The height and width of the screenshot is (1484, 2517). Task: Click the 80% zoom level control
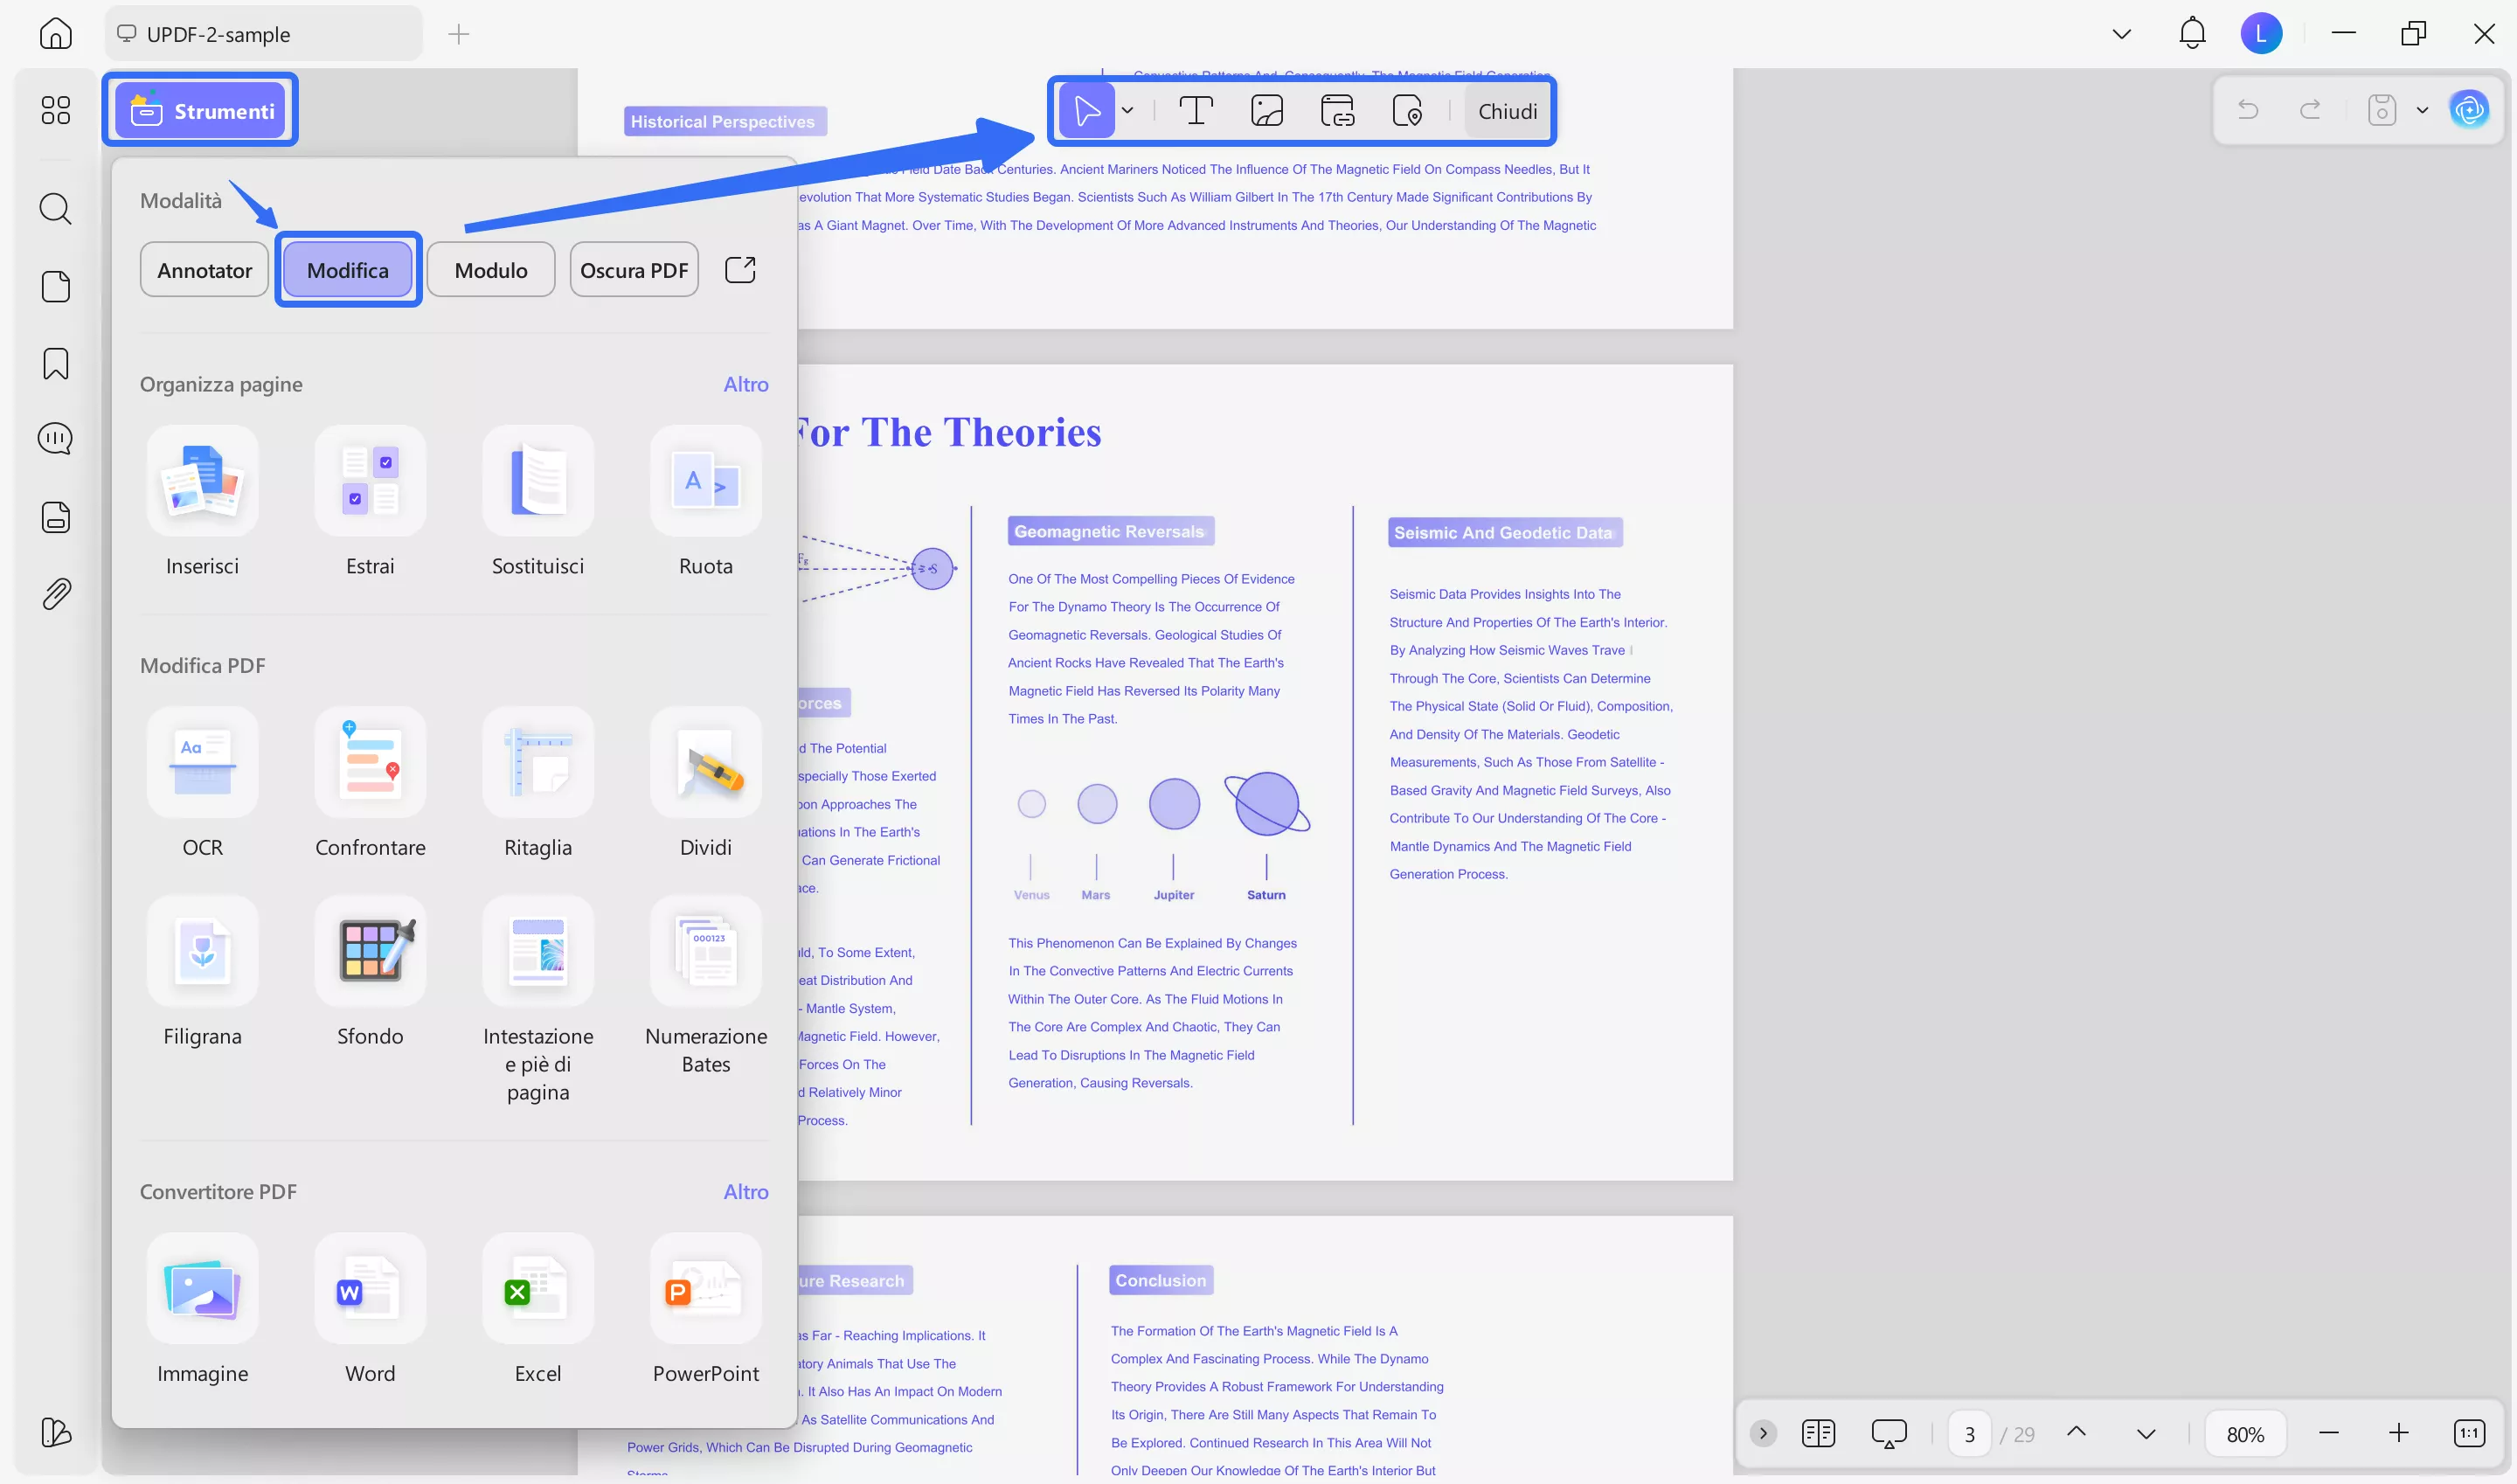tap(2245, 1432)
